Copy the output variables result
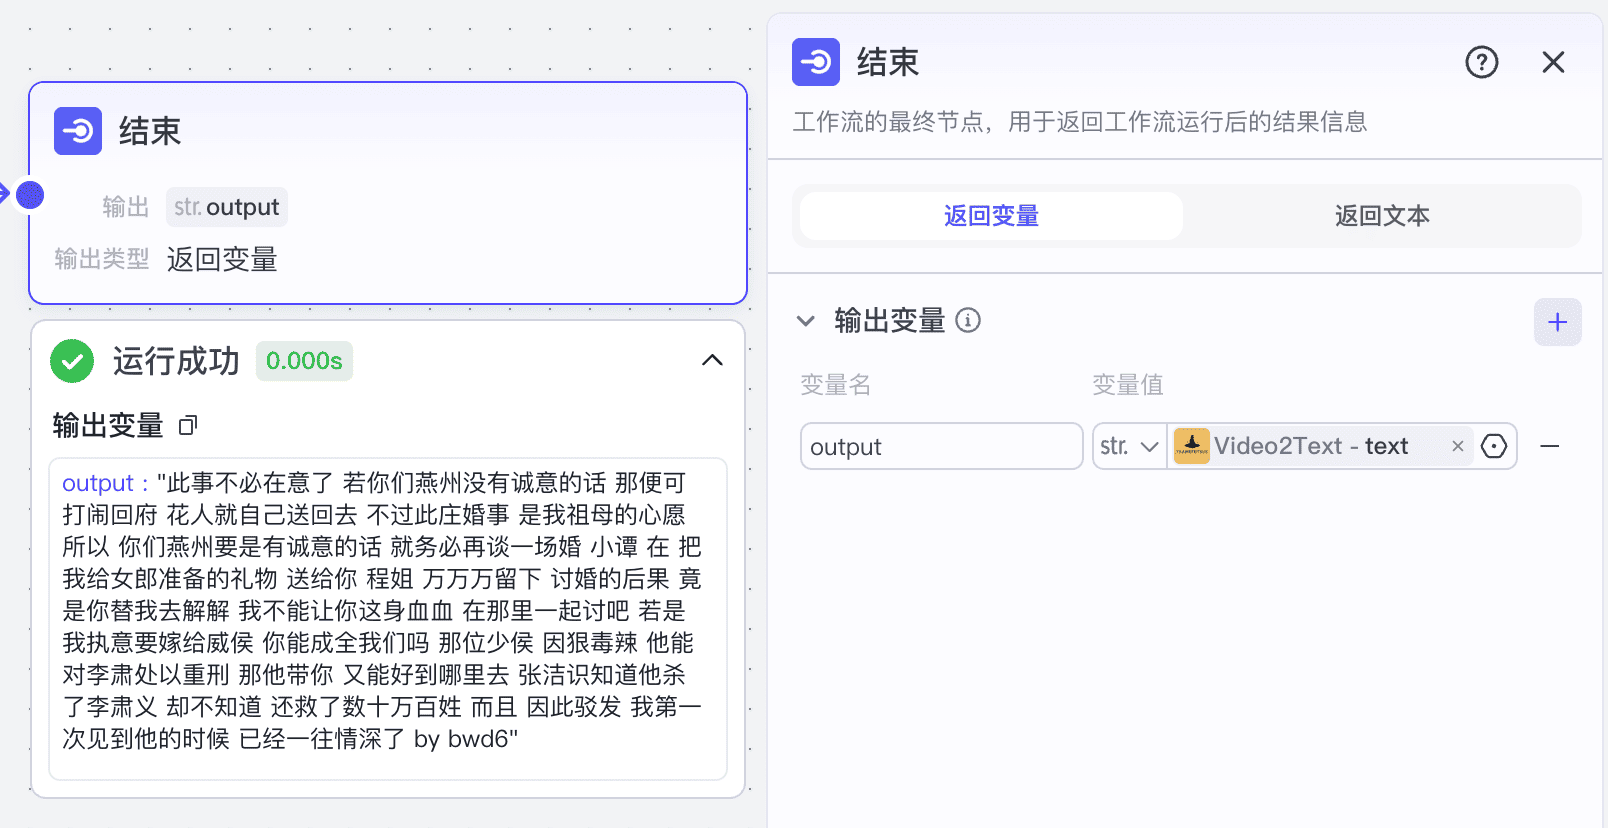The image size is (1608, 828). [x=188, y=426]
